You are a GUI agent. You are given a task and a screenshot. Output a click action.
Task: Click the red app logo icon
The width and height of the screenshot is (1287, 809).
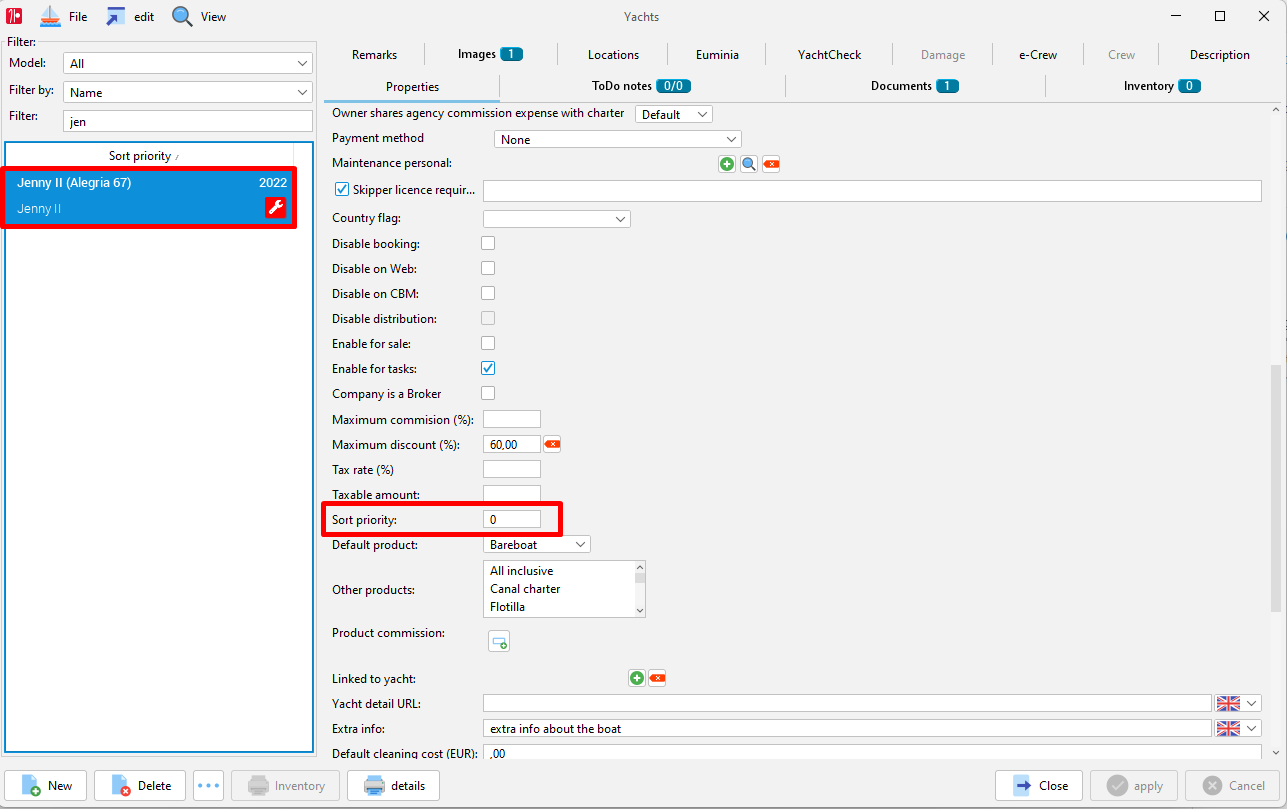pyautogui.click(x=14, y=16)
